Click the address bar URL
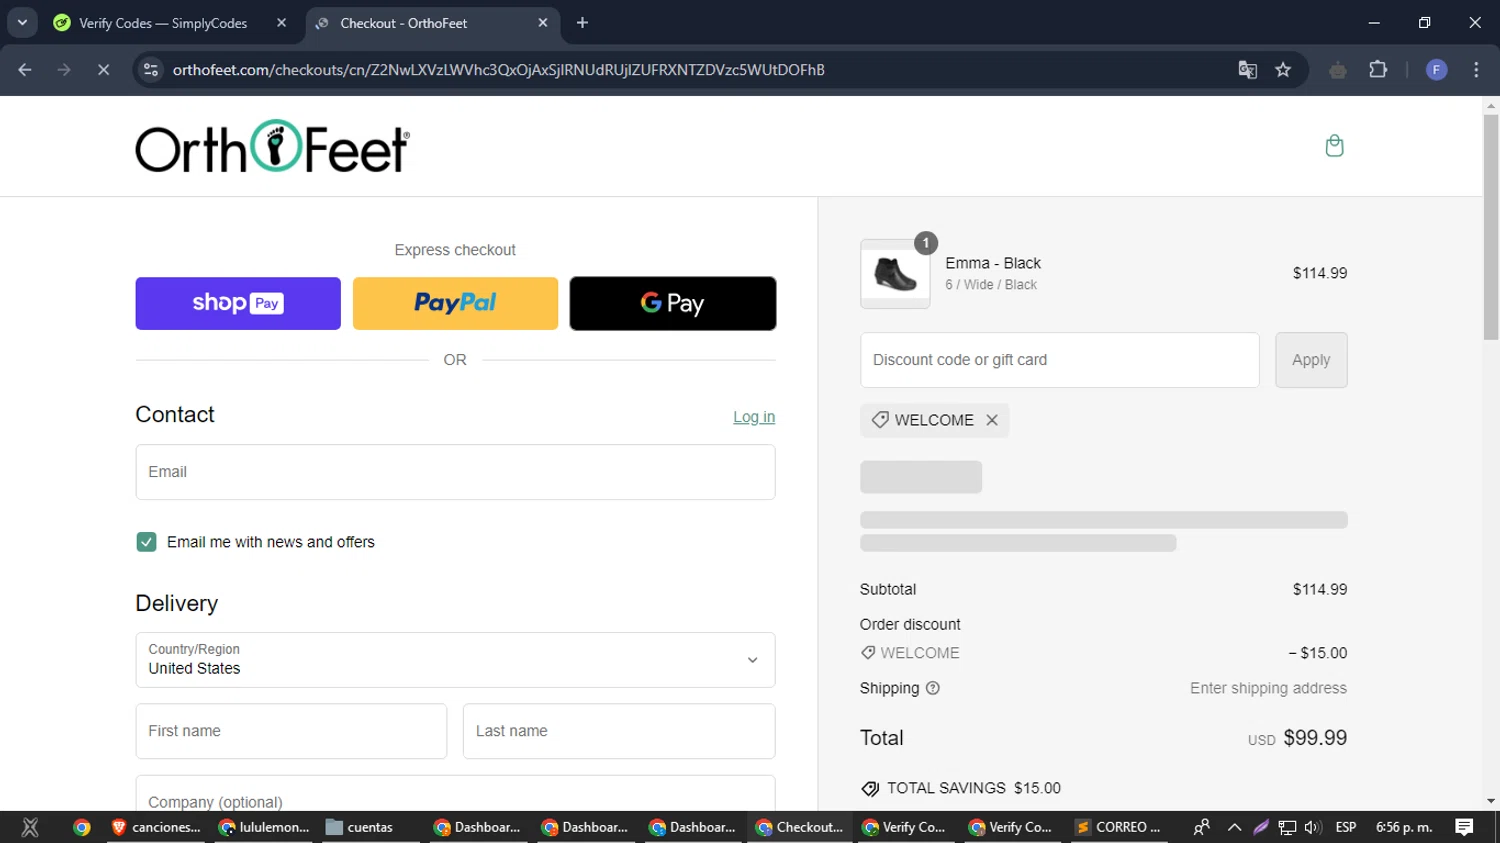Image resolution: width=1500 pixels, height=843 pixels. (x=498, y=70)
